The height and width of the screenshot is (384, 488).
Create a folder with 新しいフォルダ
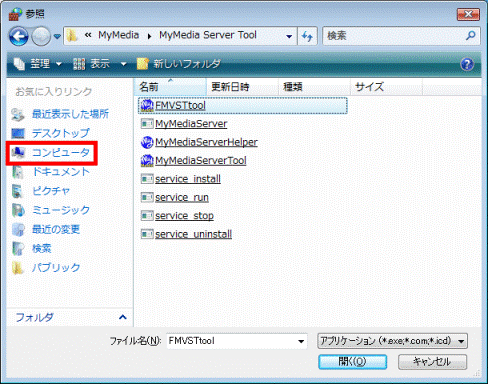tap(179, 63)
